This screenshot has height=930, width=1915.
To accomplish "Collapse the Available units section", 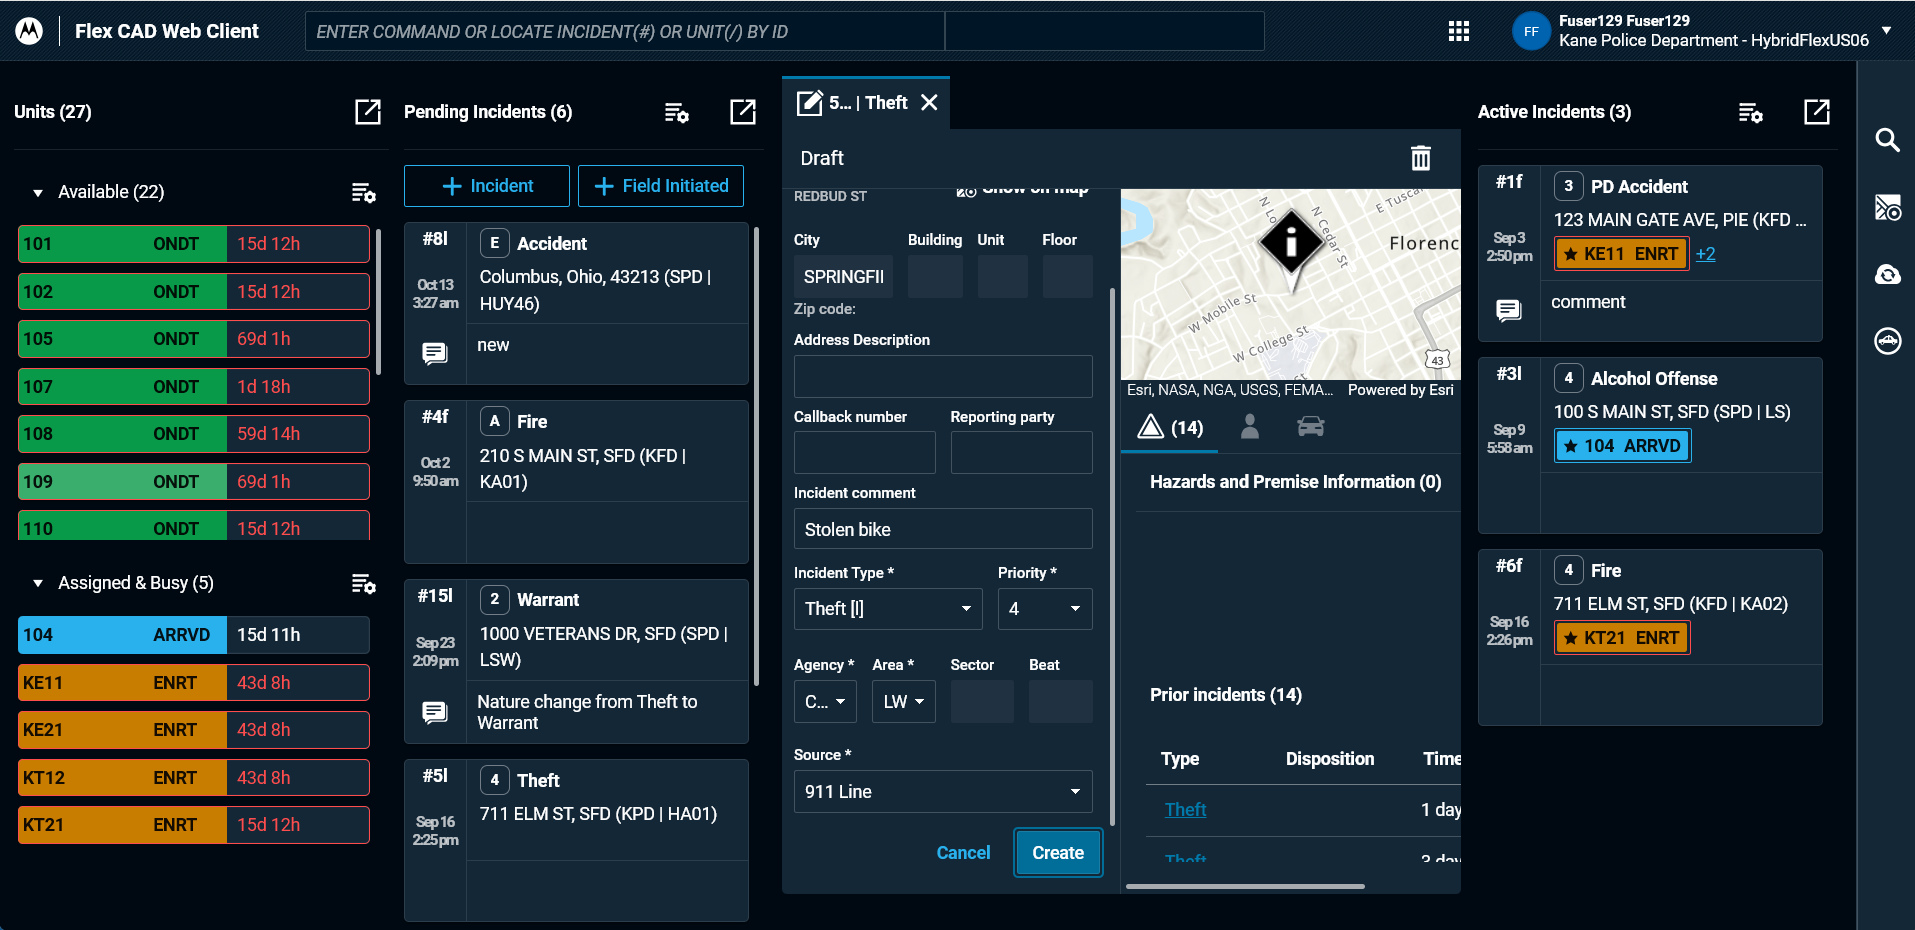I will [39, 192].
